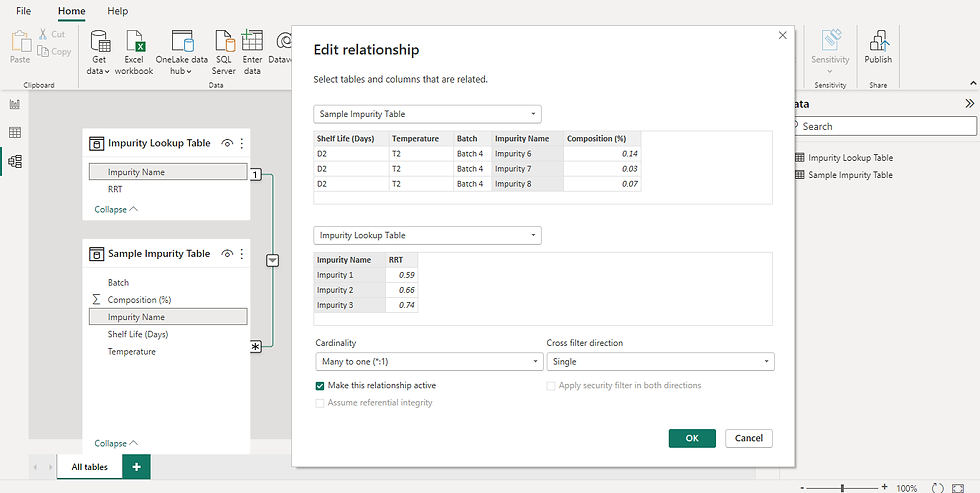Open OneLake data hub

[x=182, y=52]
